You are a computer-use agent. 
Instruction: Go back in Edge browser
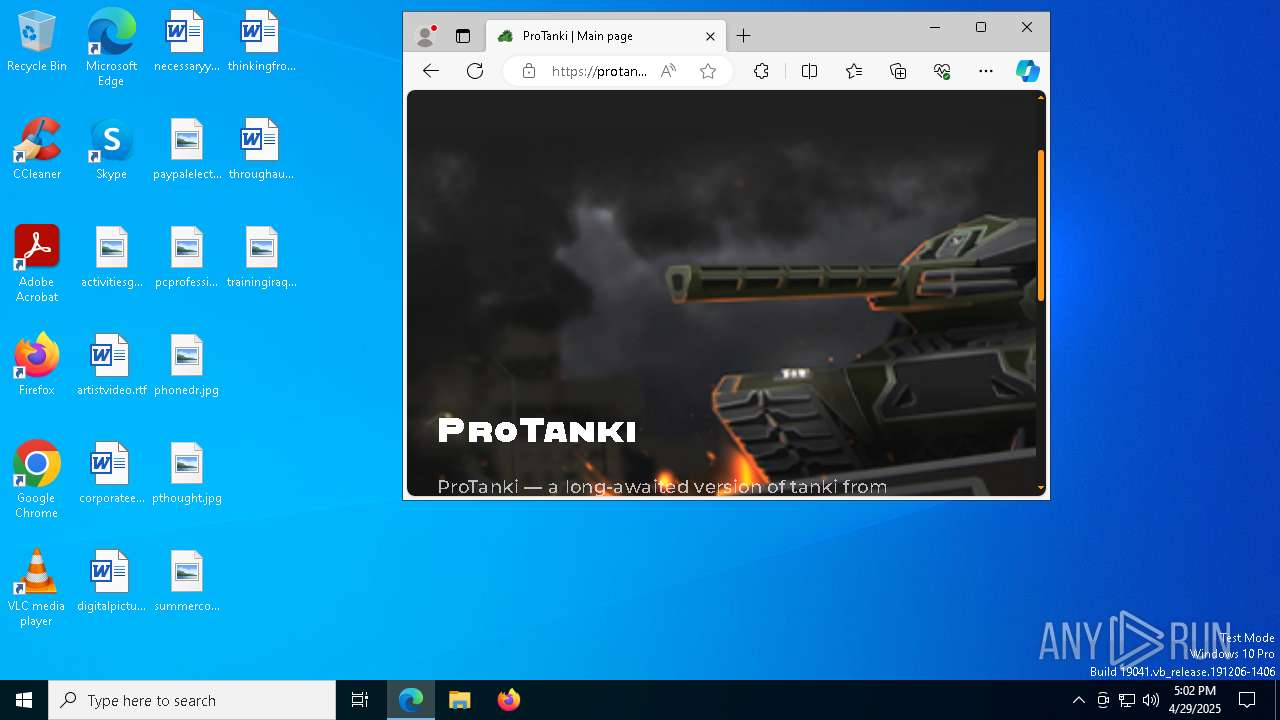[431, 71]
